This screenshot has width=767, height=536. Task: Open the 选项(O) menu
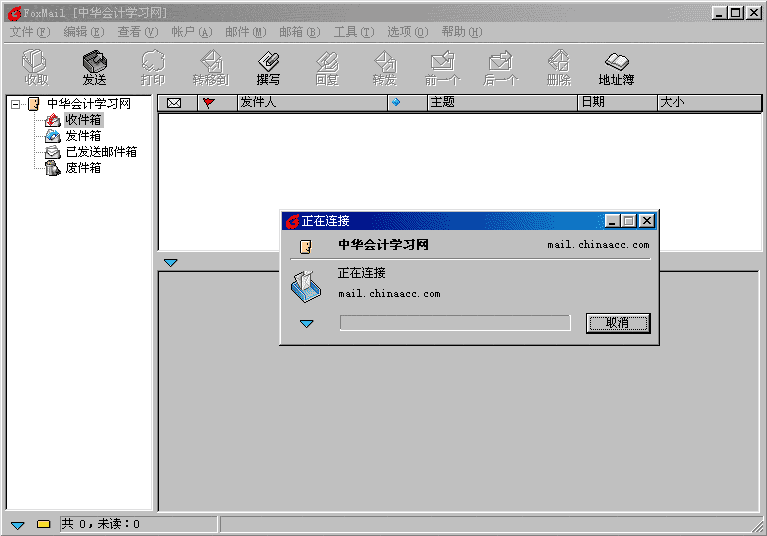click(407, 32)
